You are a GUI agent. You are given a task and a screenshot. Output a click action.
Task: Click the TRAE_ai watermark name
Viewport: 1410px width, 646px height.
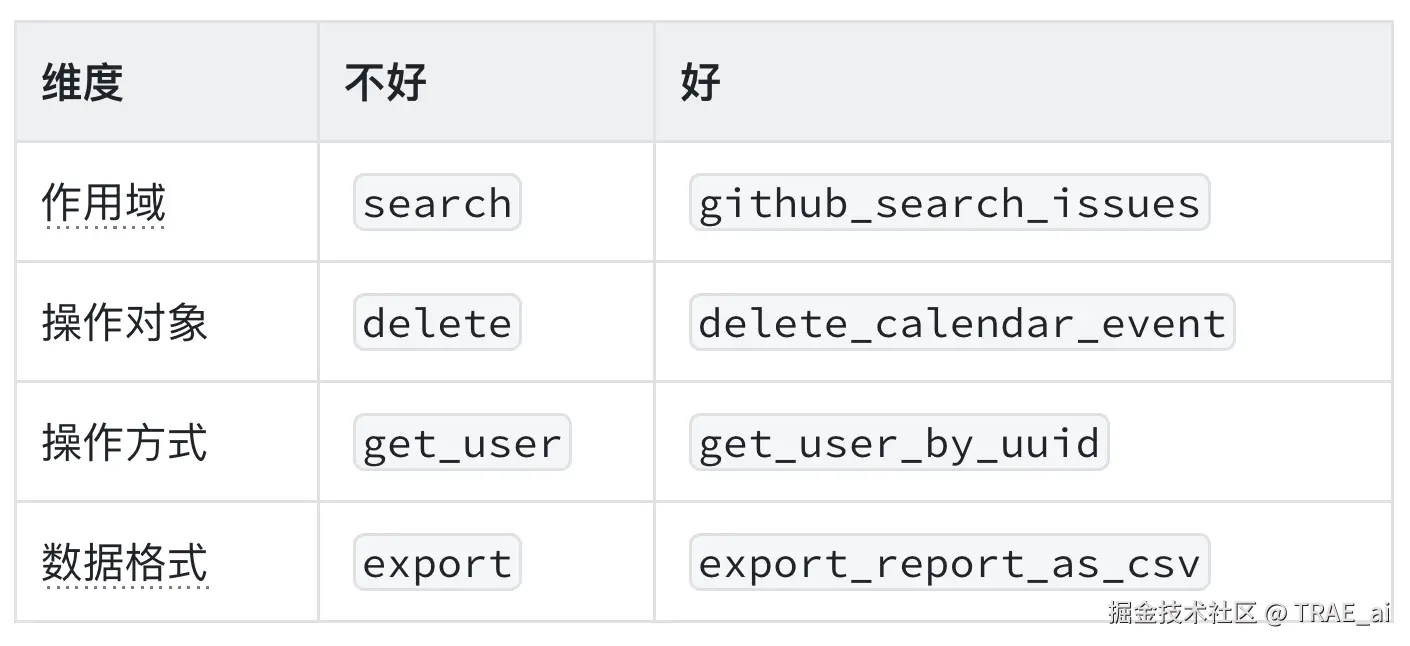point(1342,612)
